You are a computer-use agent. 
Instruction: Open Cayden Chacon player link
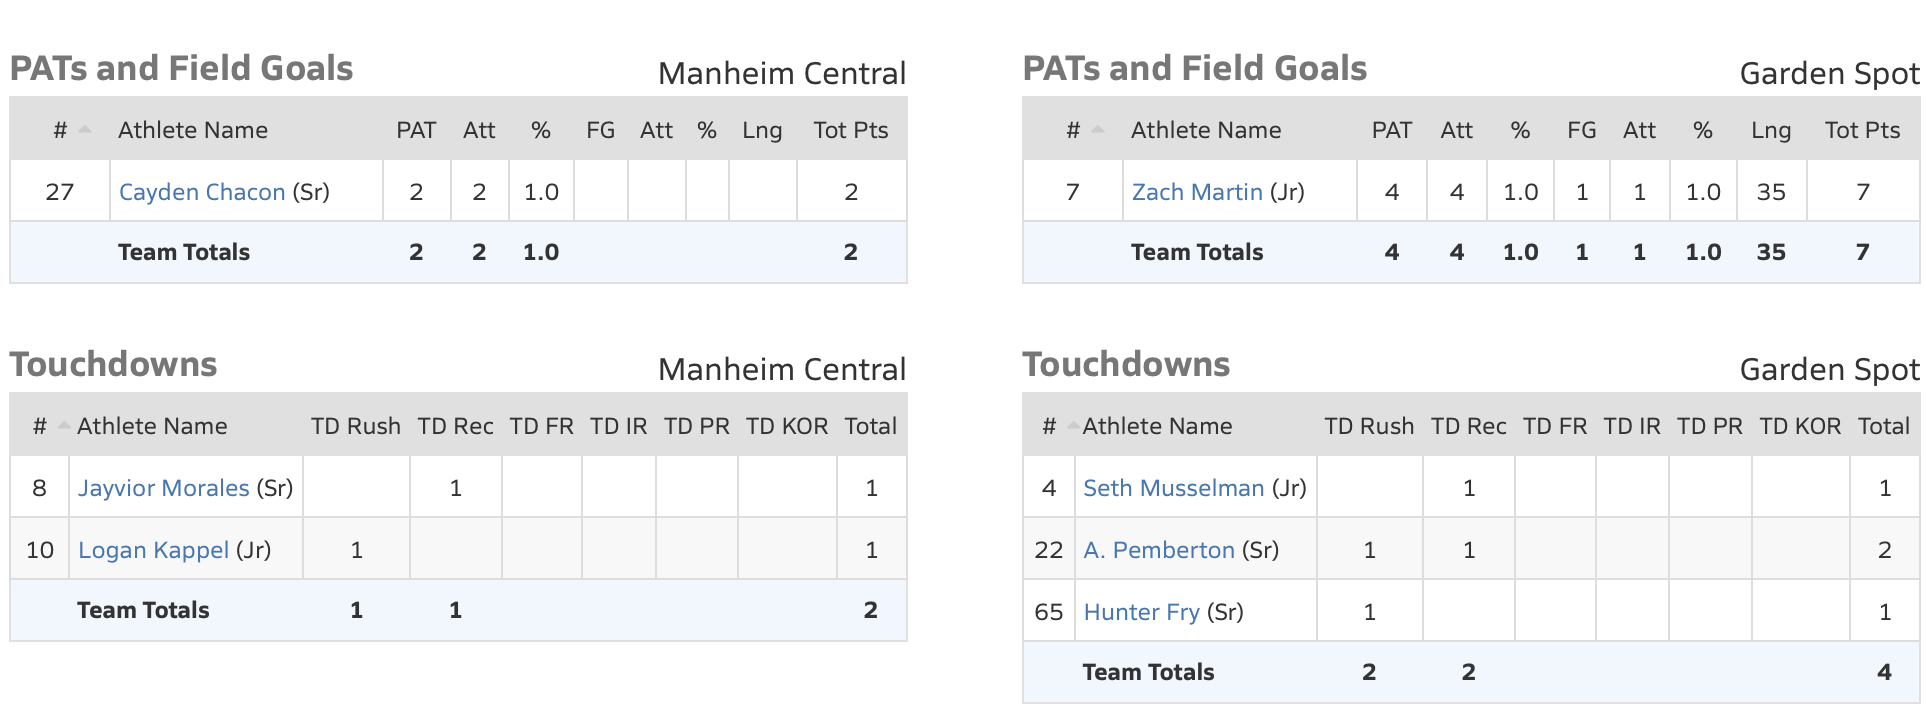tap(202, 192)
